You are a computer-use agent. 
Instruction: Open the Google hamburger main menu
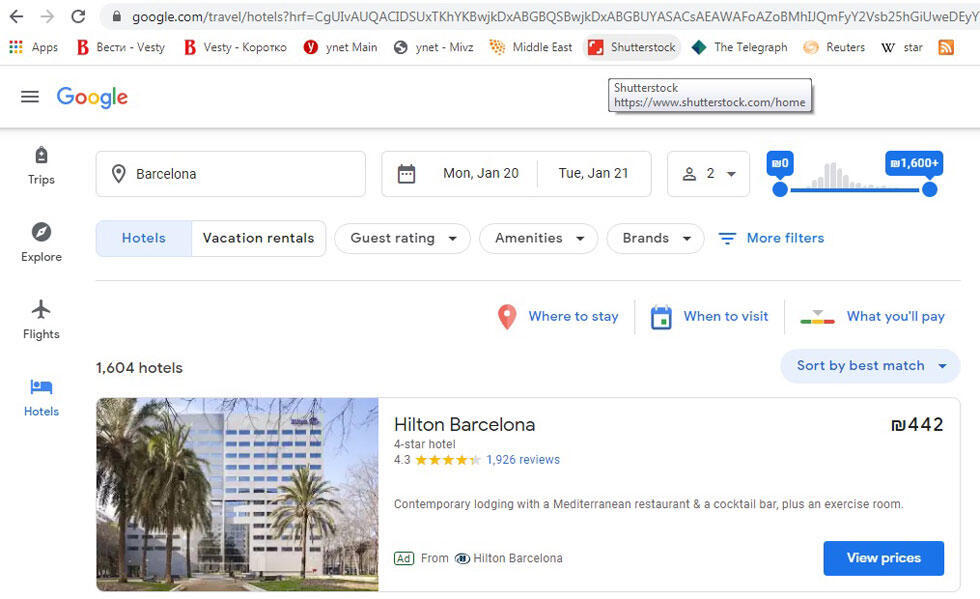click(30, 97)
